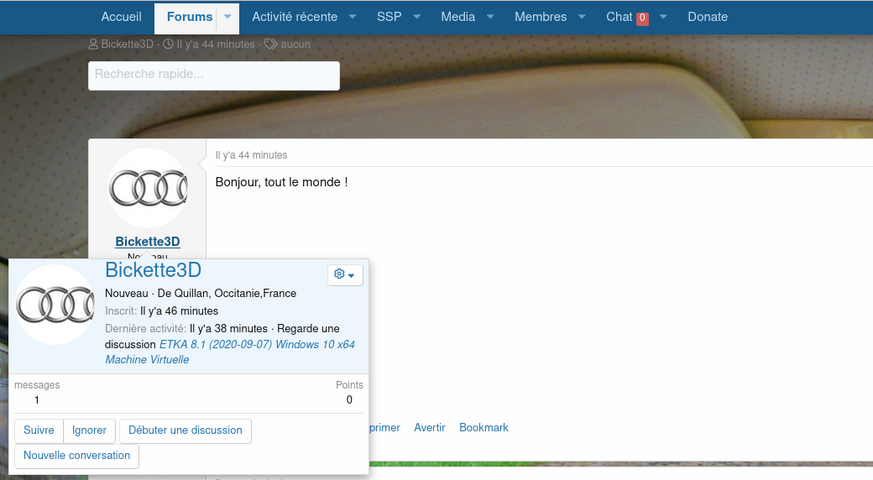
Task: Expand the Activité récente dropdown arrow
Action: tap(352, 17)
